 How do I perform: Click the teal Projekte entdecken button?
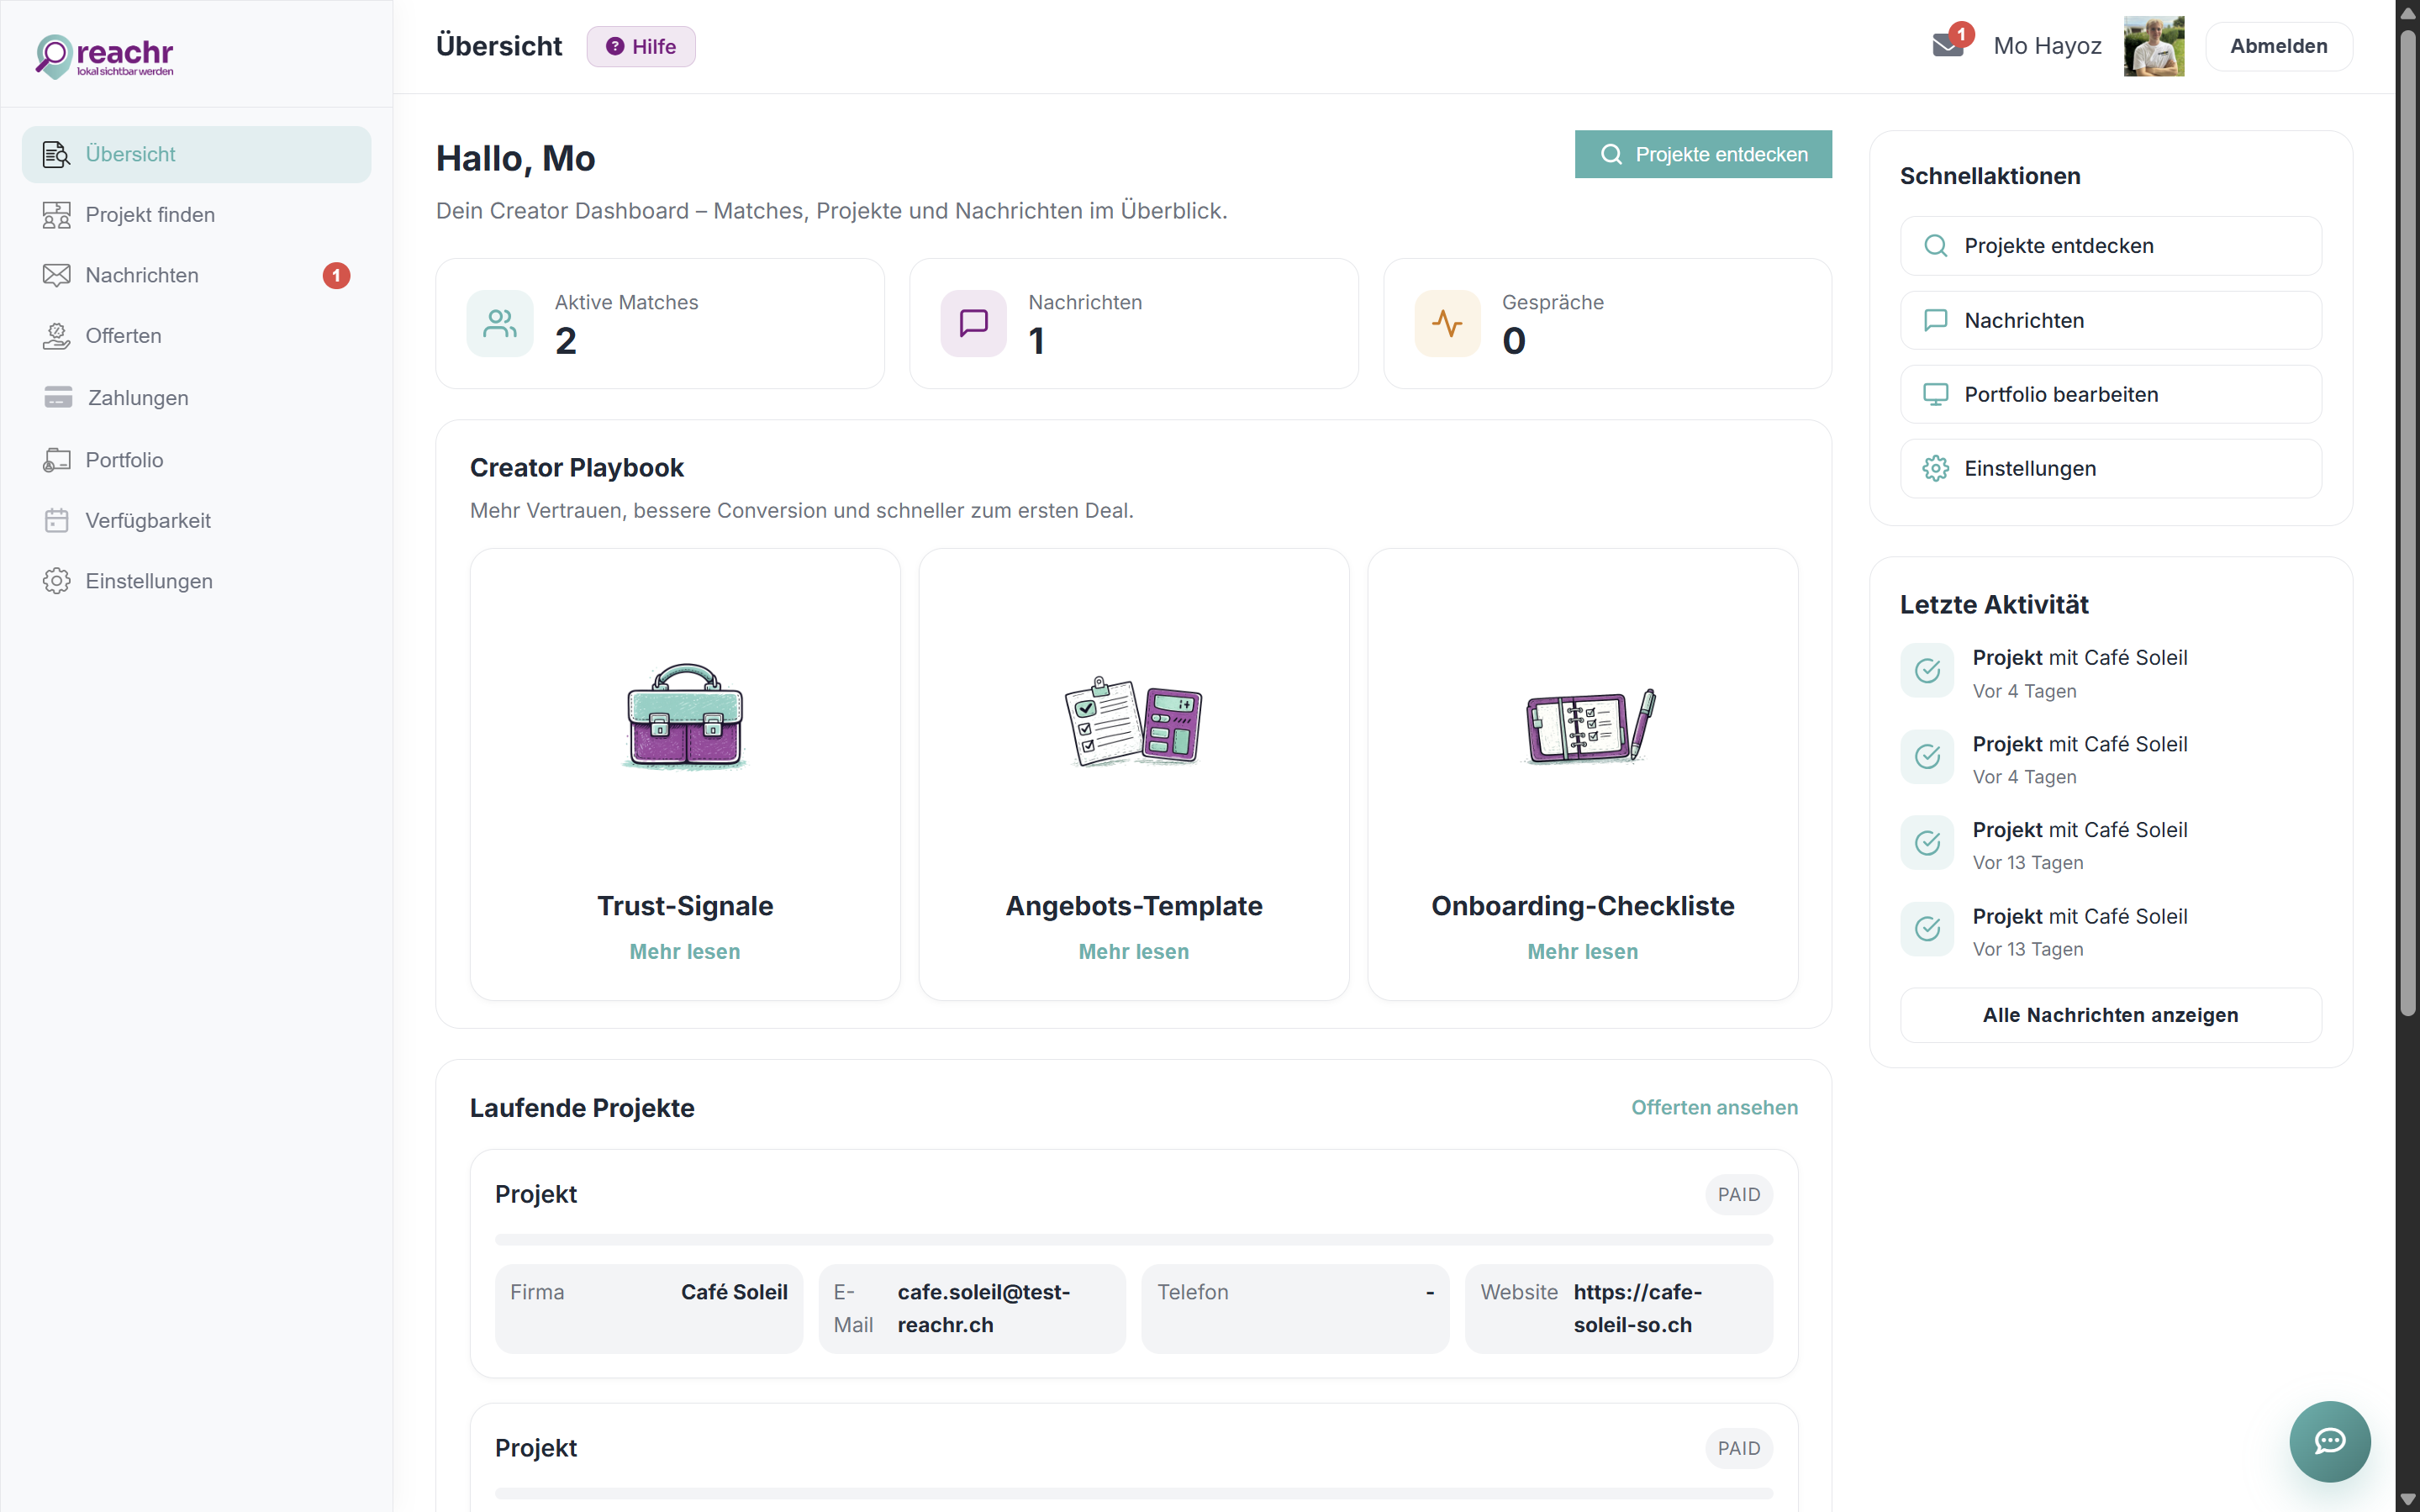point(1703,154)
